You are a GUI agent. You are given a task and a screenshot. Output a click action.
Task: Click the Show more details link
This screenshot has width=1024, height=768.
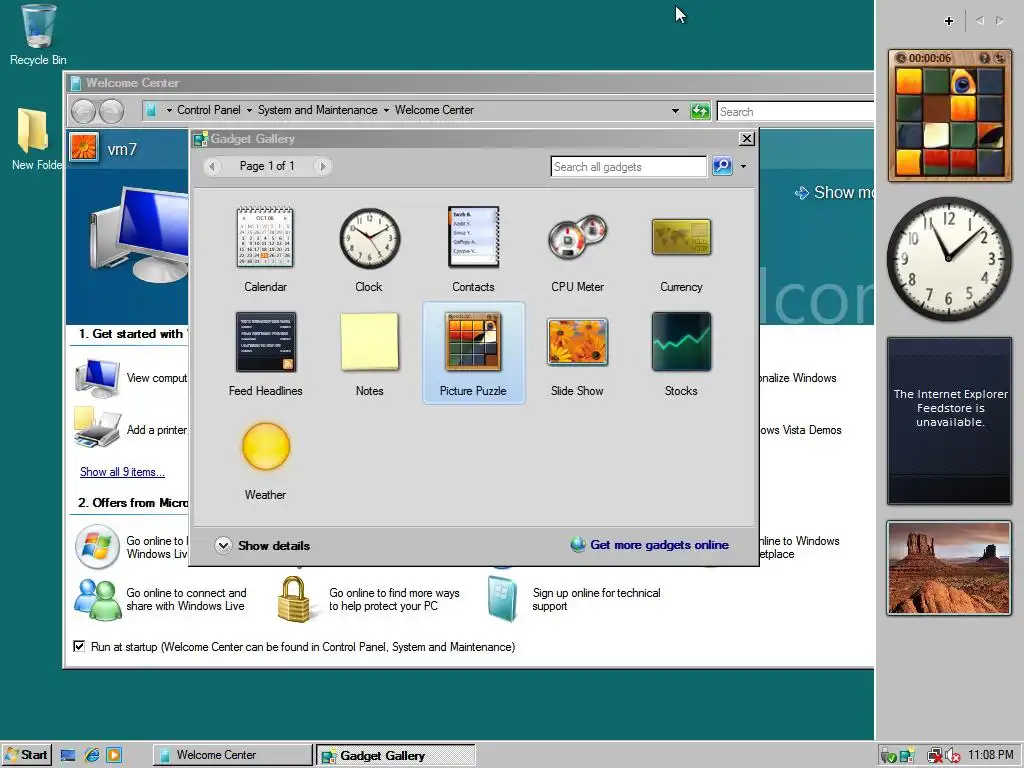833,192
